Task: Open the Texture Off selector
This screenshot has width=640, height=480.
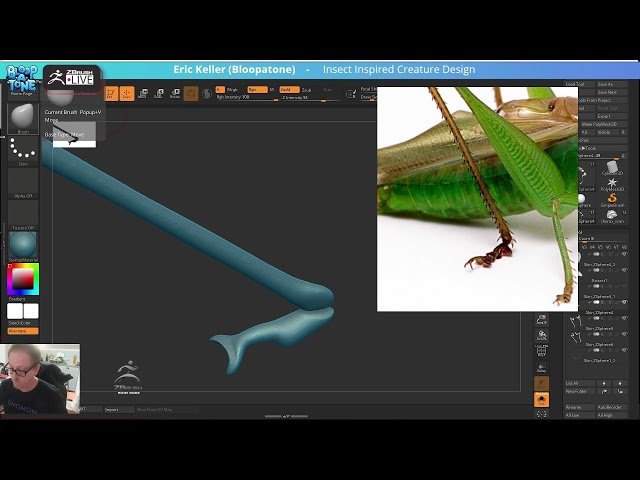Action: pyautogui.click(x=23, y=215)
